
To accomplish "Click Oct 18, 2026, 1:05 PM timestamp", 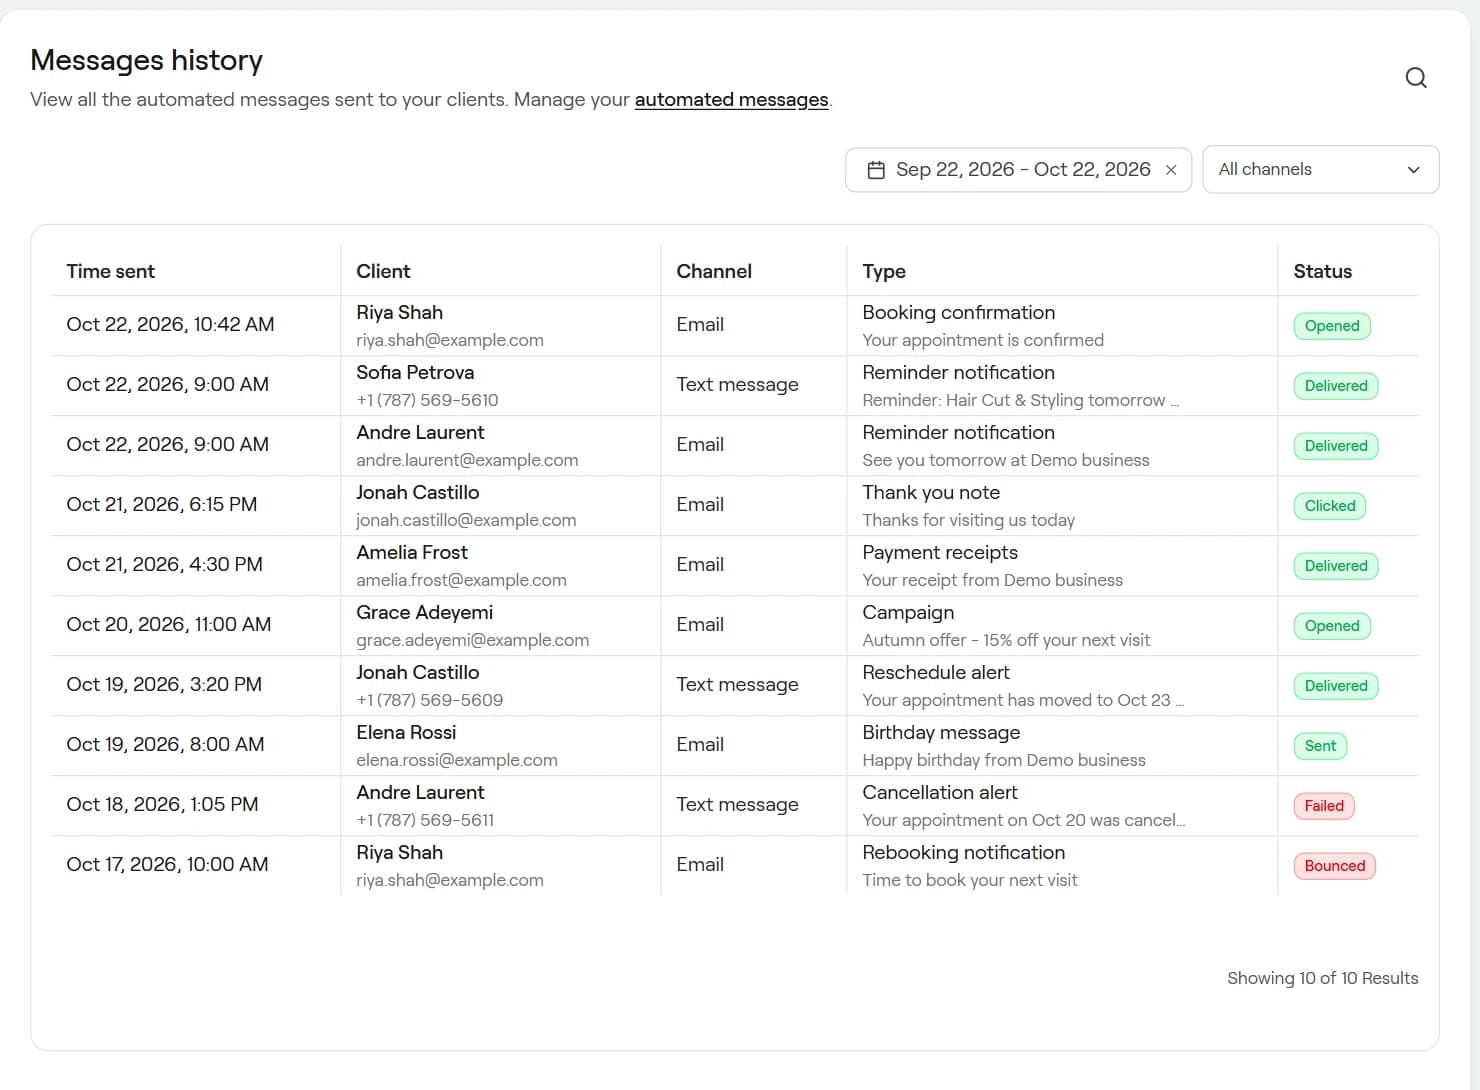I will 162,804.
